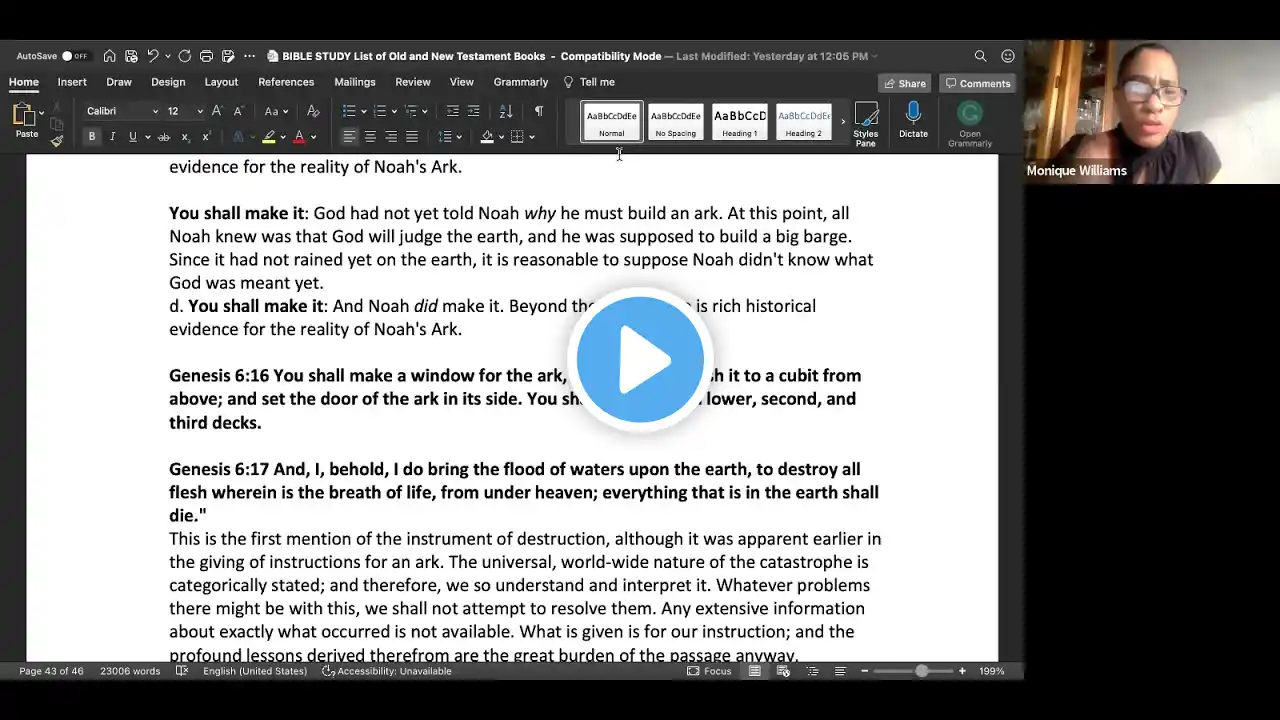
Task: Toggle show paragraph marks
Action: point(539,111)
